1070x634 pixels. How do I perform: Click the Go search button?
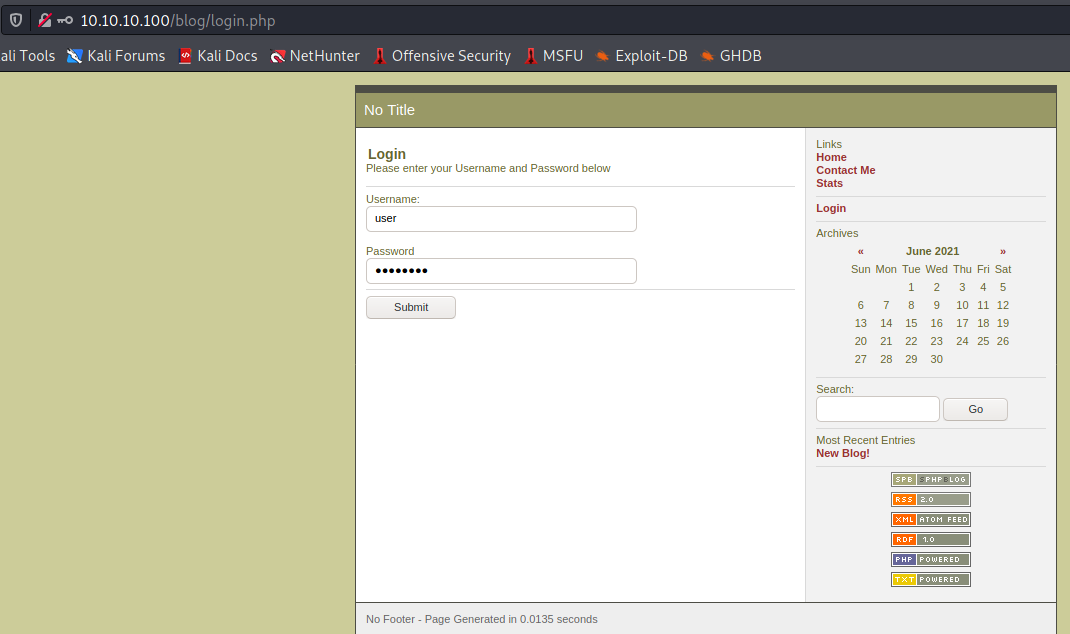[x=975, y=409]
